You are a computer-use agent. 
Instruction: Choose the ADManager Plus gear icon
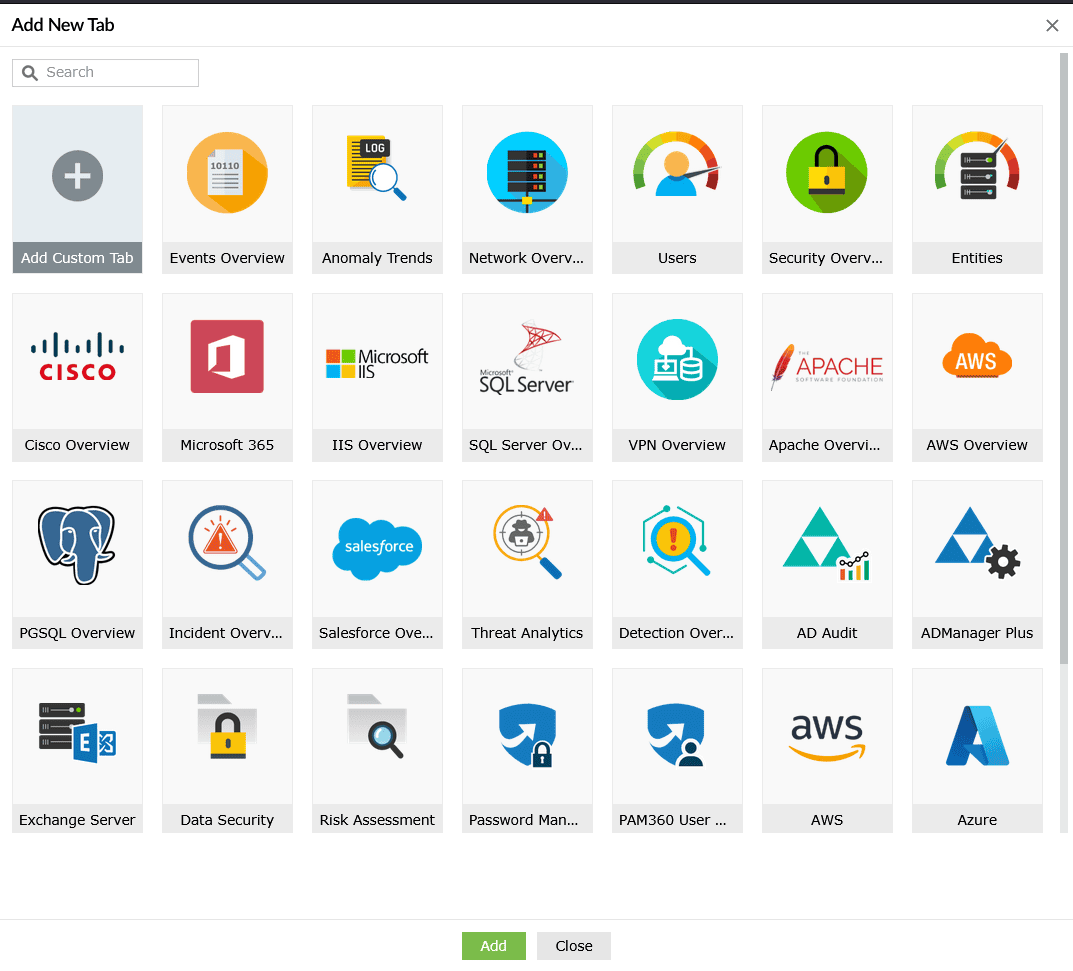(x=977, y=543)
